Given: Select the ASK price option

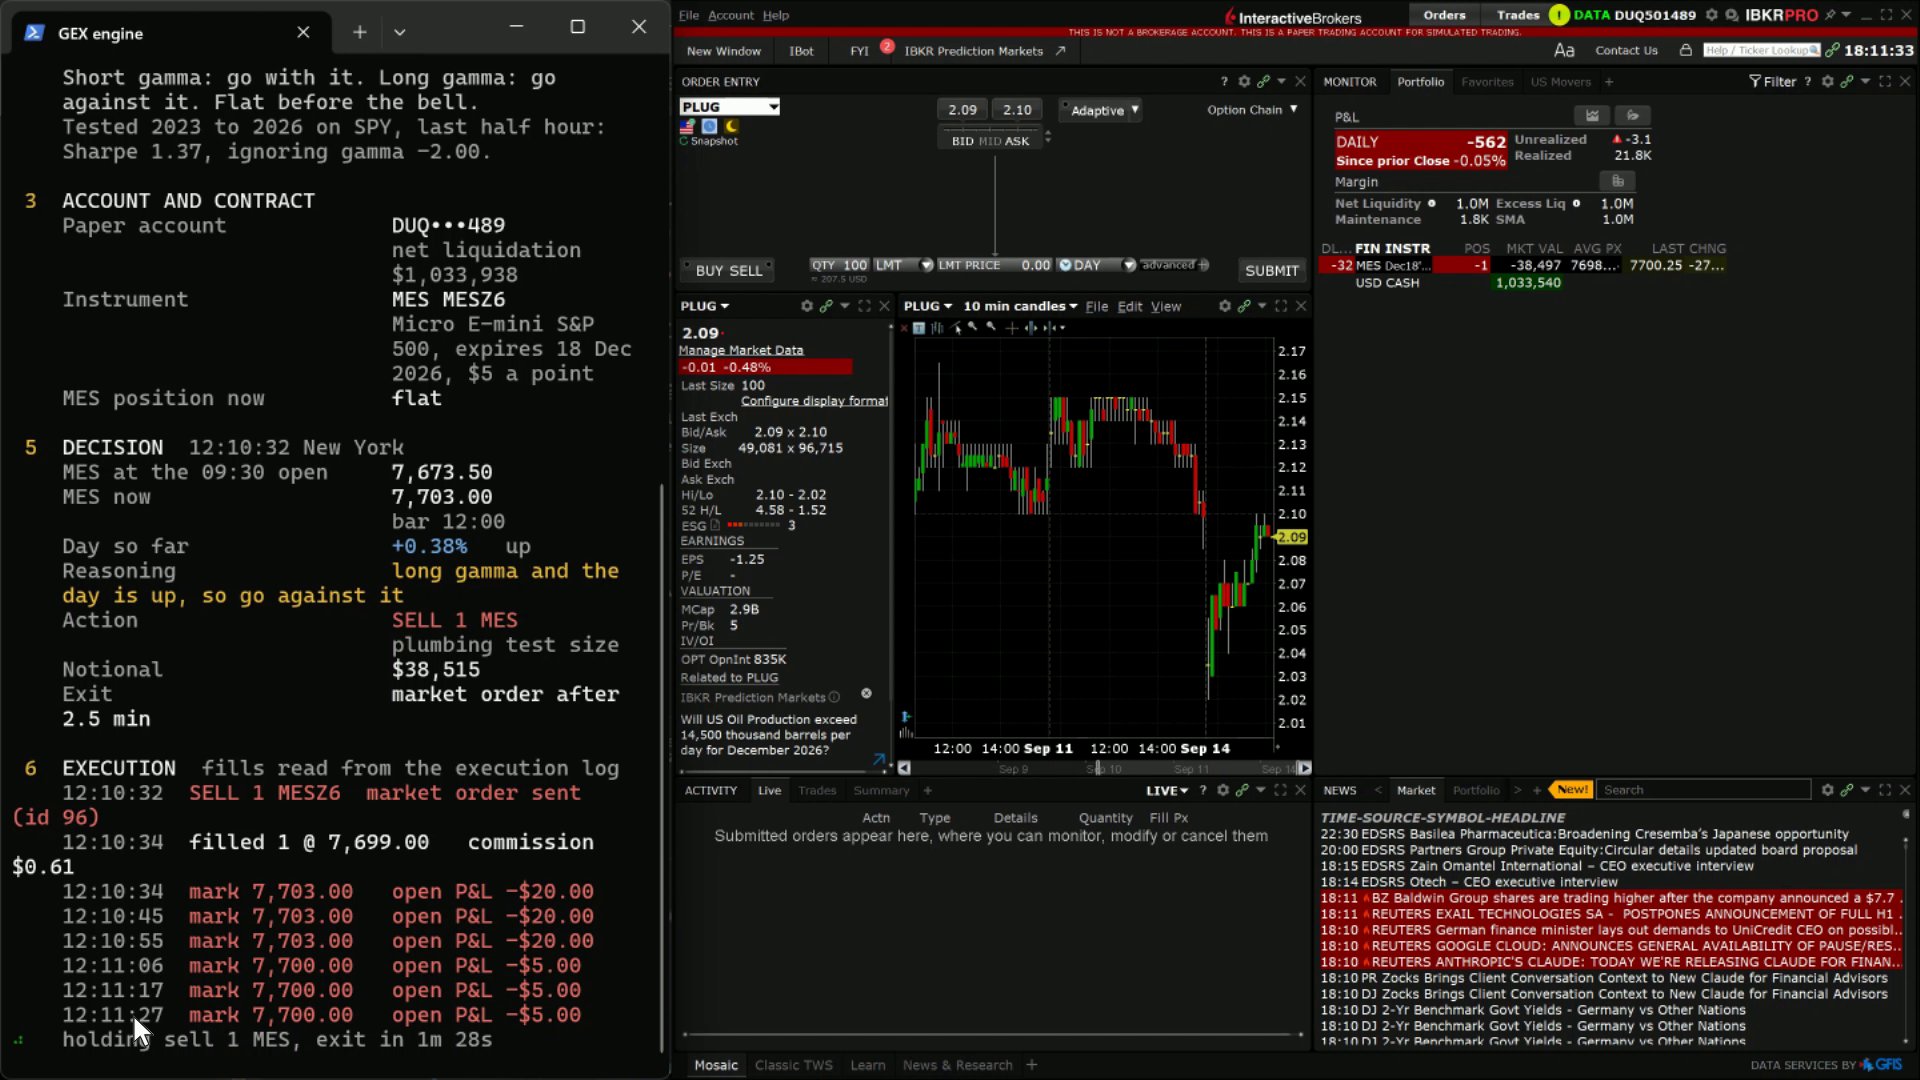Looking at the screenshot, I should [x=1017, y=141].
